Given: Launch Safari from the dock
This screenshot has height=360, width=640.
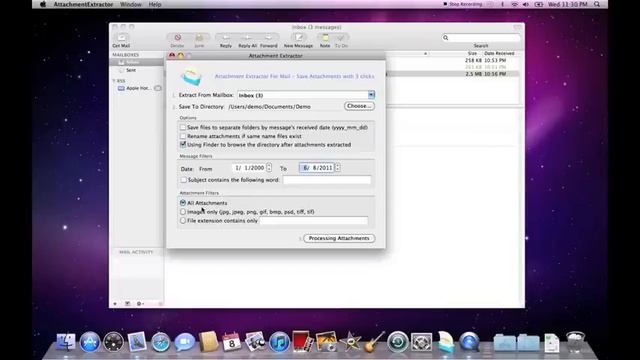Looking at the screenshot, I should click(160, 342).
